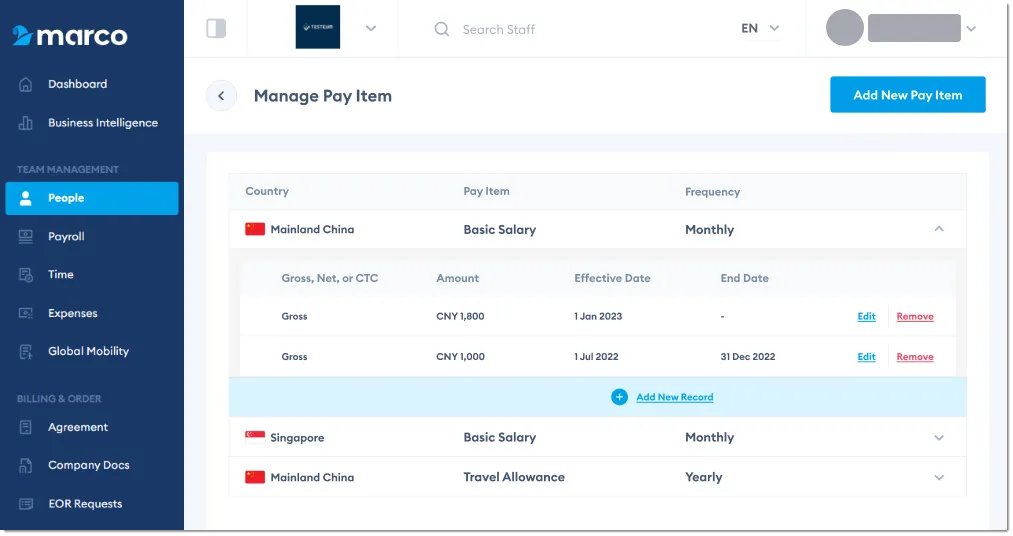
Task: Open Business Intelligence chart icon
Action: click(x=25, y=123)
